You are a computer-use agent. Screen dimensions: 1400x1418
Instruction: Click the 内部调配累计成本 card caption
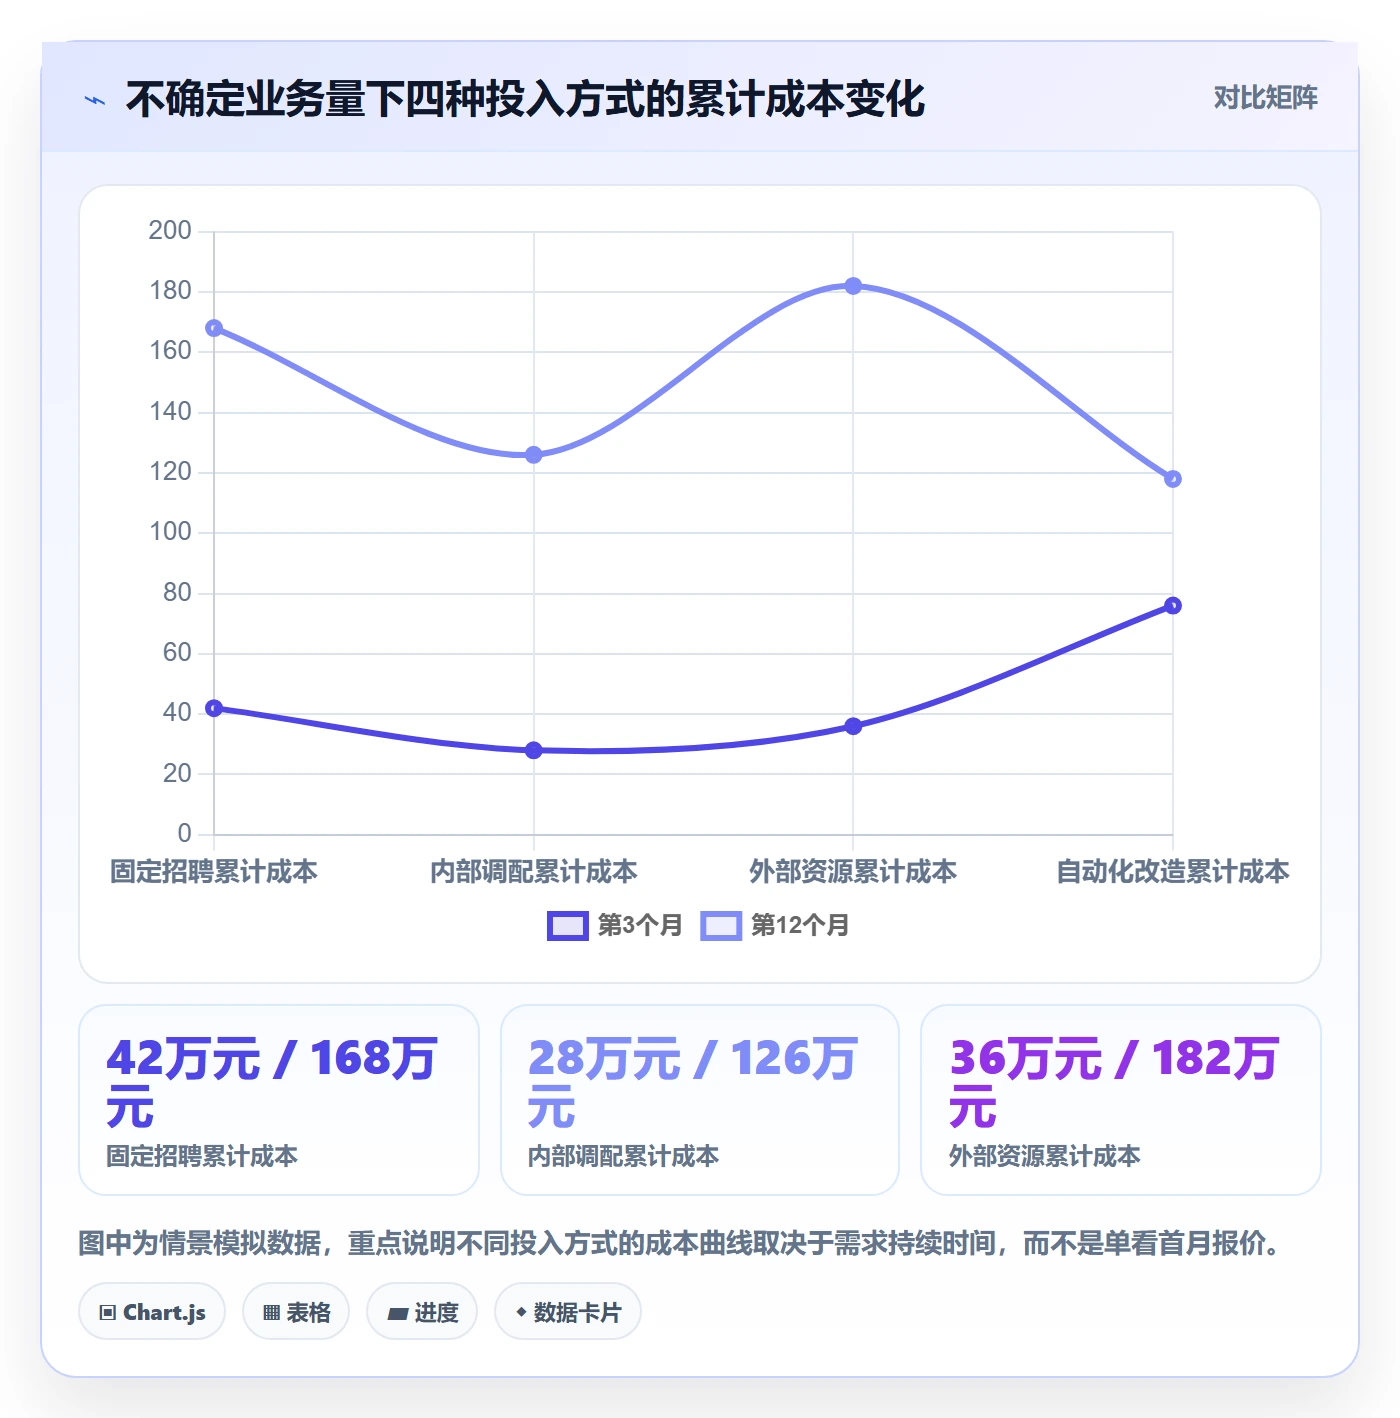[623, 1157]
